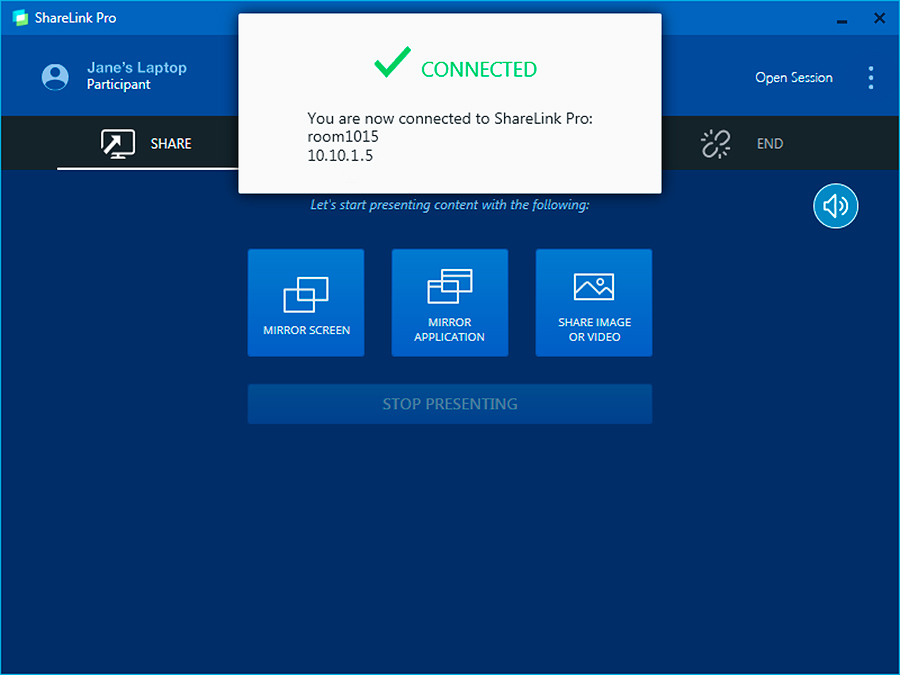Screen dimensions: 900x675
Task: Click the user avatar profile icon
Action: click(55, 77)
